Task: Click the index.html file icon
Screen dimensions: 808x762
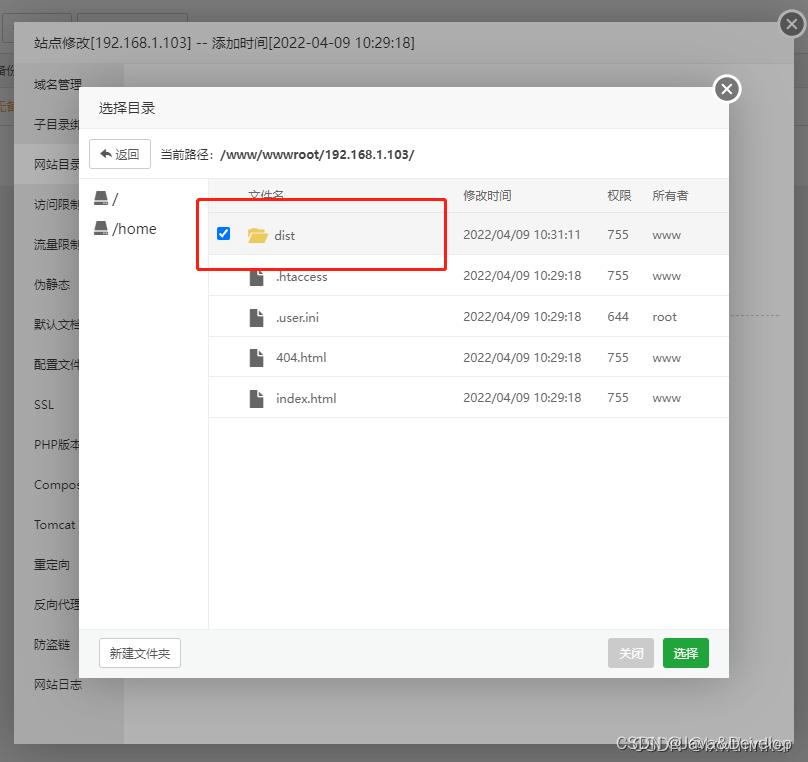Action: [x=257, y=398]
